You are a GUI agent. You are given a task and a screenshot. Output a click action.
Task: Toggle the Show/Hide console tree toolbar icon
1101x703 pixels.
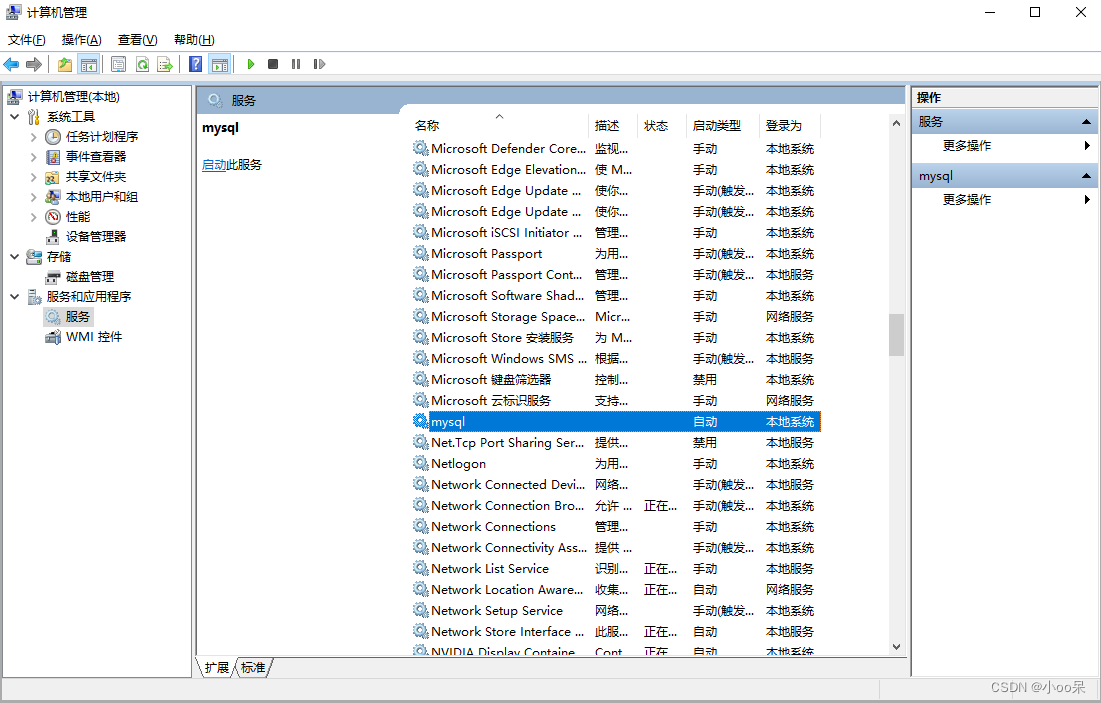[88, 65]
